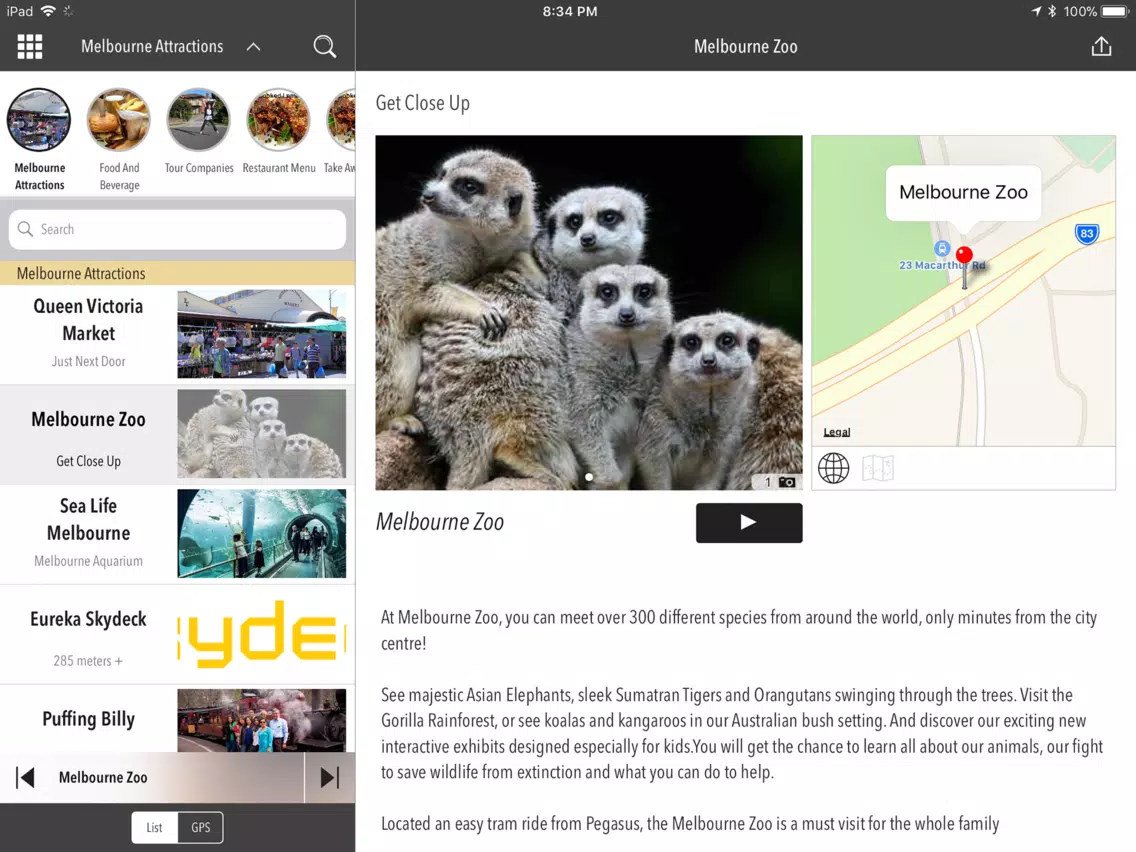Open the folded map icon
Screen dimensions: 1136x852
click(x=878, y=468)
